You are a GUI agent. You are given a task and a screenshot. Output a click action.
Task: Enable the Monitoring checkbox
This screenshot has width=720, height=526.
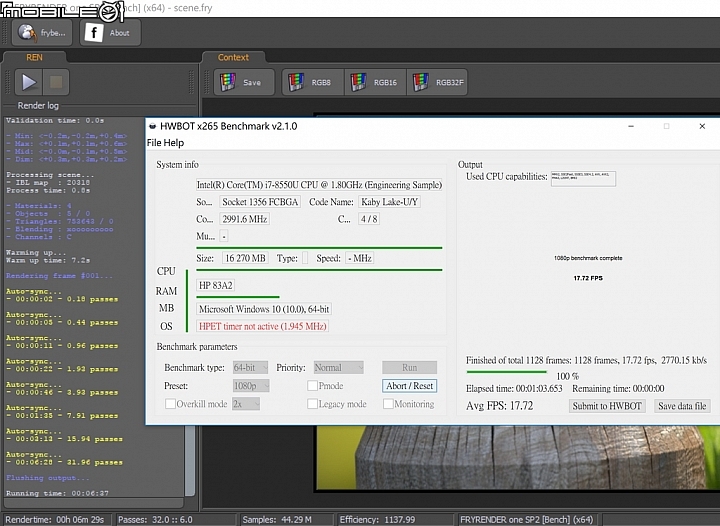tap(388, 404)
